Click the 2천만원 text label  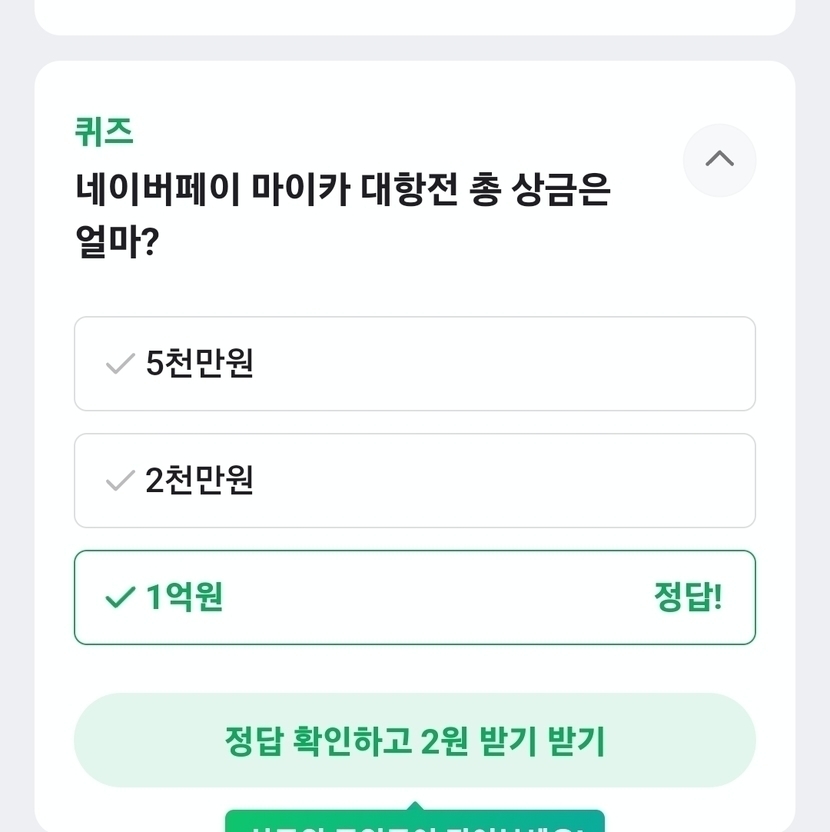200,481
